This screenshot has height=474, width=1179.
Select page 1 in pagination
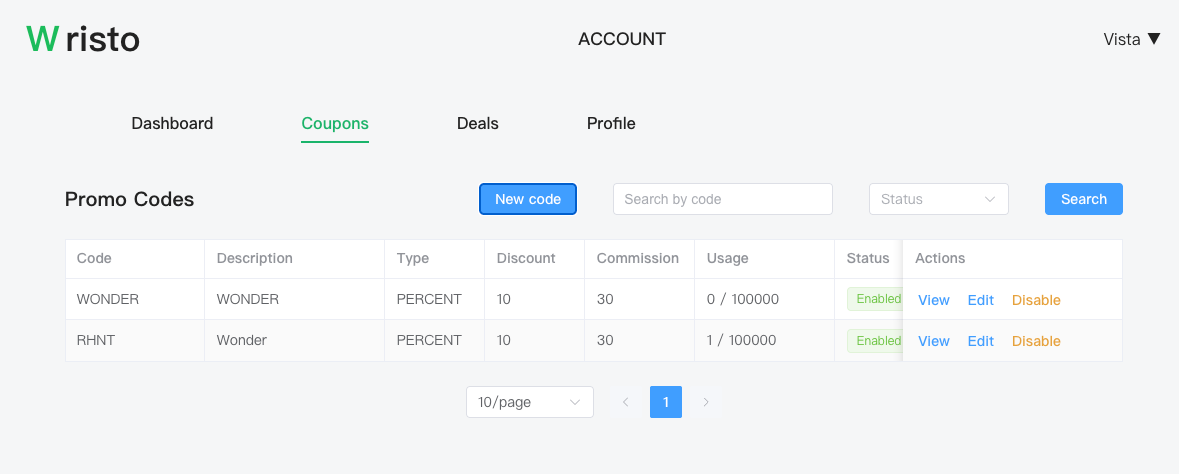tap(666, 402)
